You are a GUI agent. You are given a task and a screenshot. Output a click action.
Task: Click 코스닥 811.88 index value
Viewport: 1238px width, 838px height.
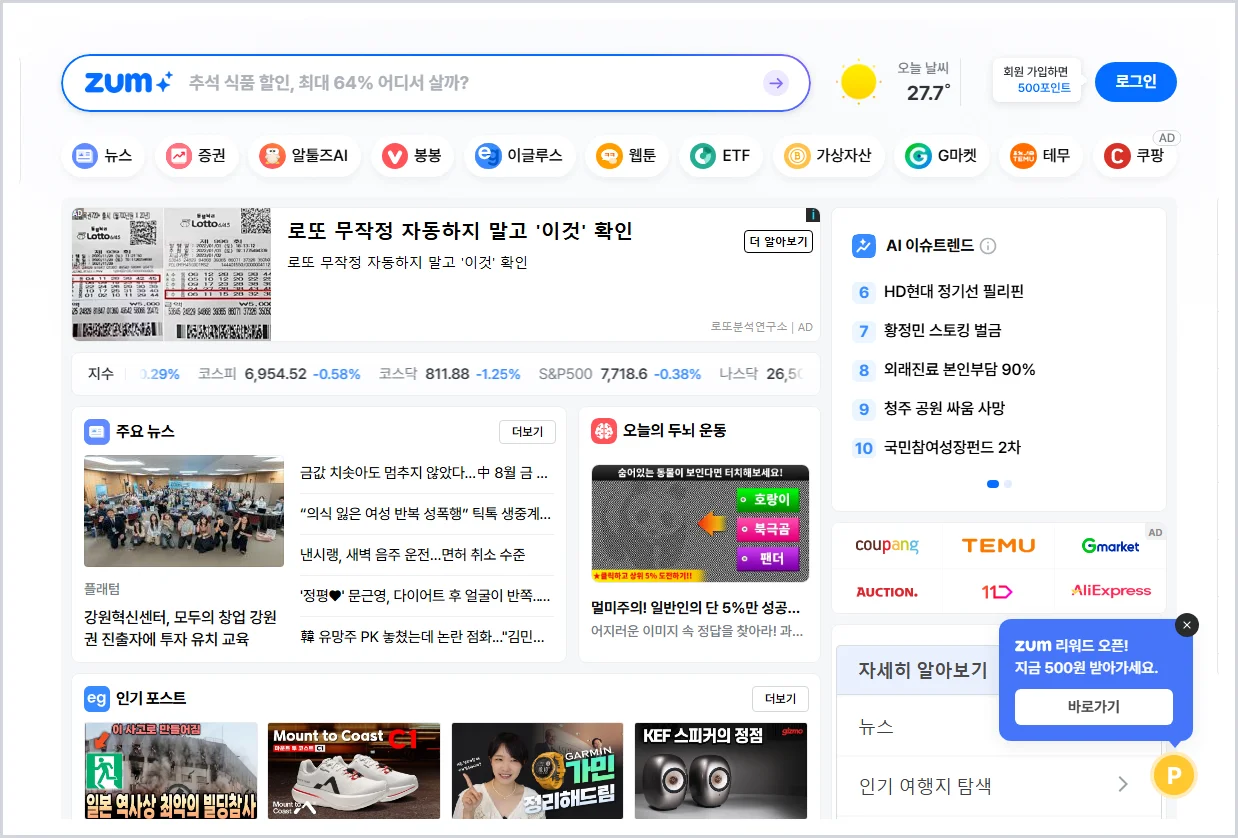point(447,374)
